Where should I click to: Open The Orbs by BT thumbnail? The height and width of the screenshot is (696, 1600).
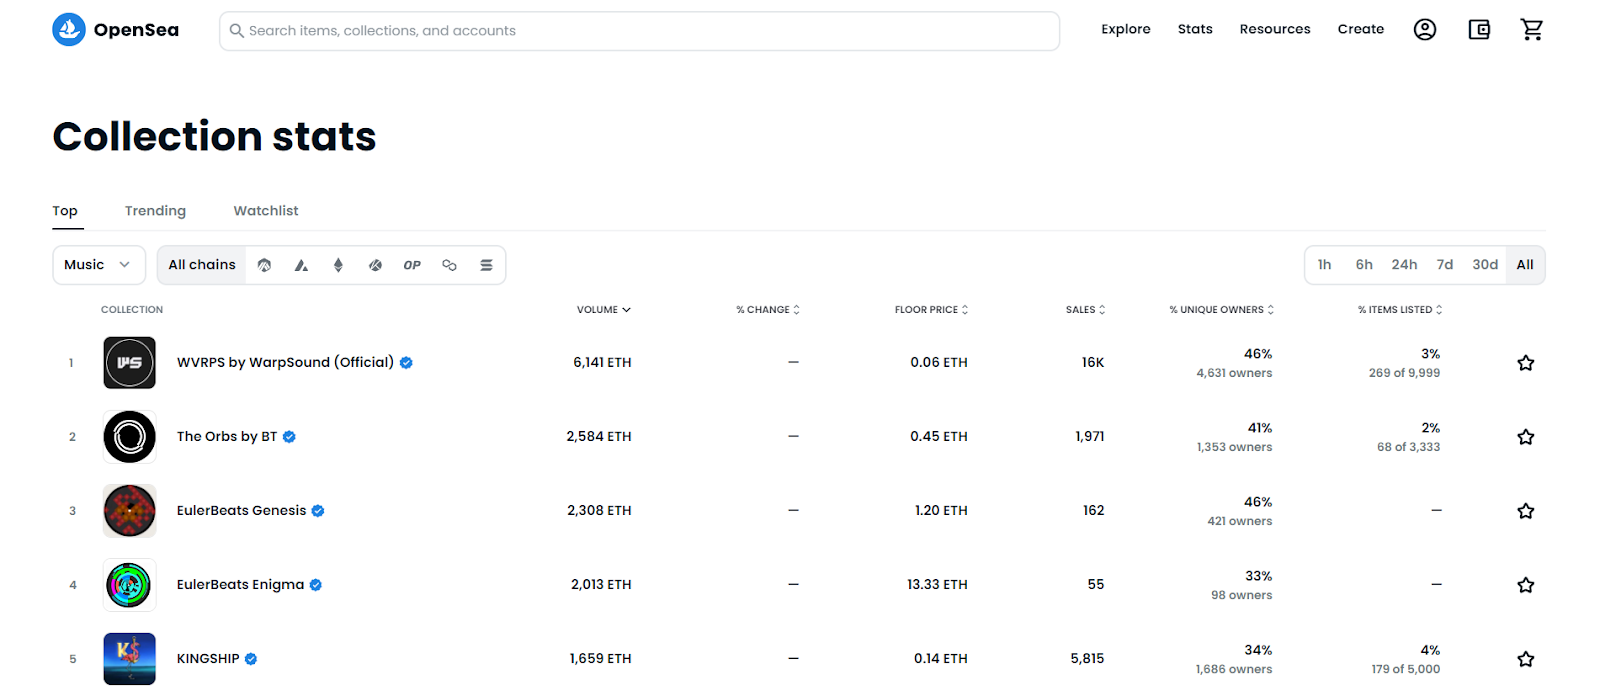click(x=130, y=437)
